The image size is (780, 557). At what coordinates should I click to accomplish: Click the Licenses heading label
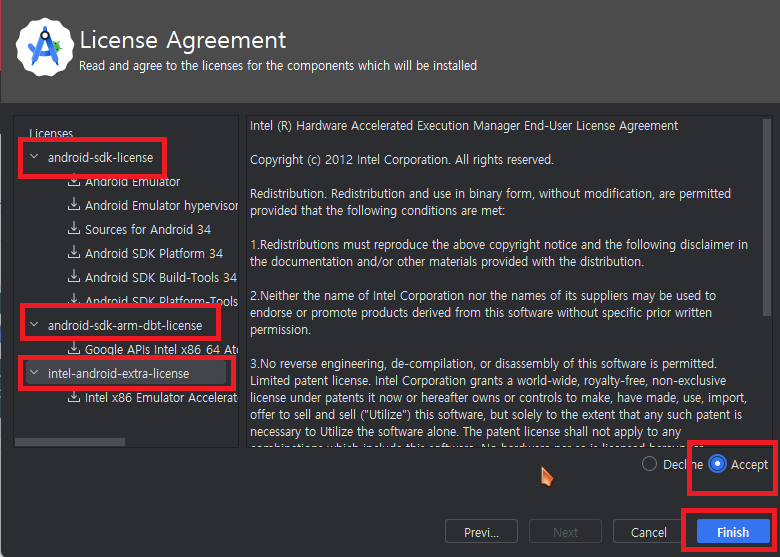coord(51,133)
